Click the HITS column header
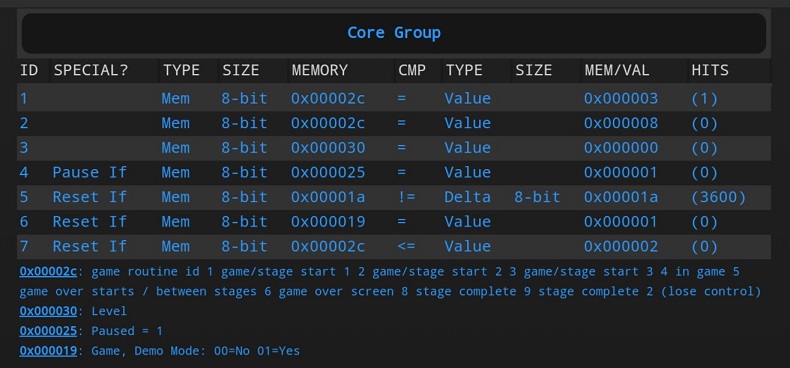This screenshot has width=790, height=368. coord(710,70)
